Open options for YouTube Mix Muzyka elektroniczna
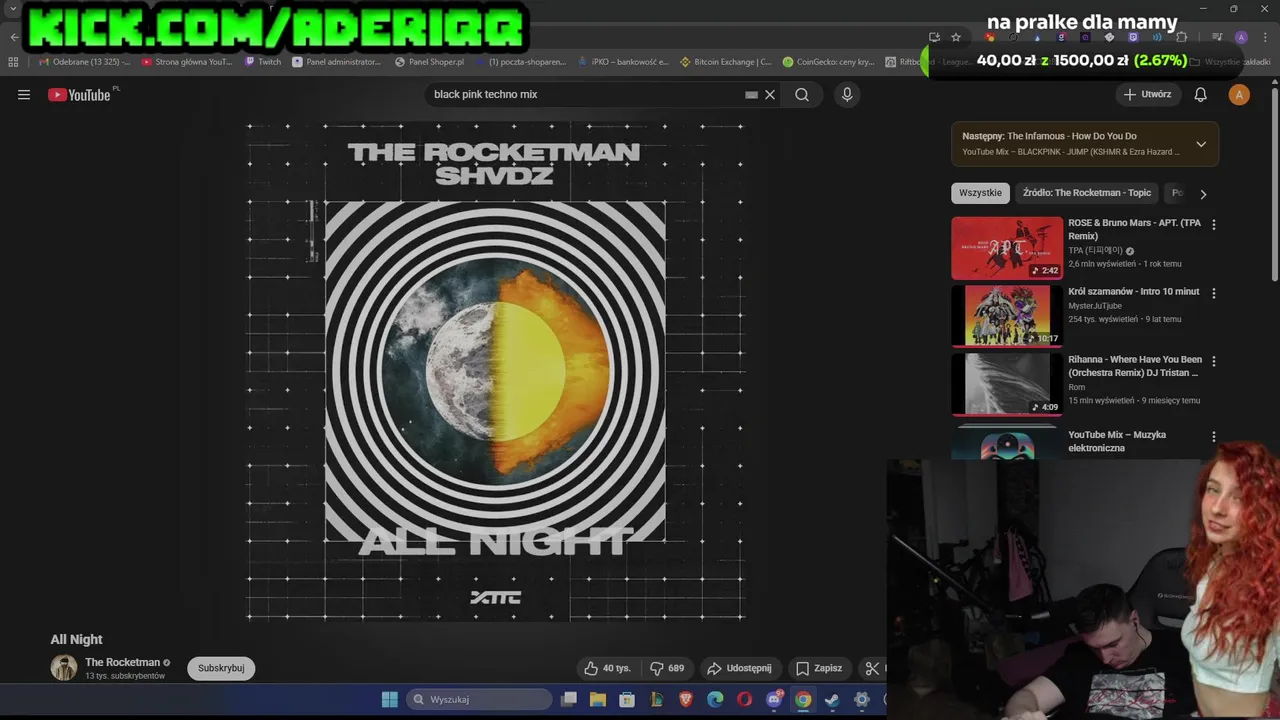The width and height of the screenshot is (1280, 720). coord(1214,437)
